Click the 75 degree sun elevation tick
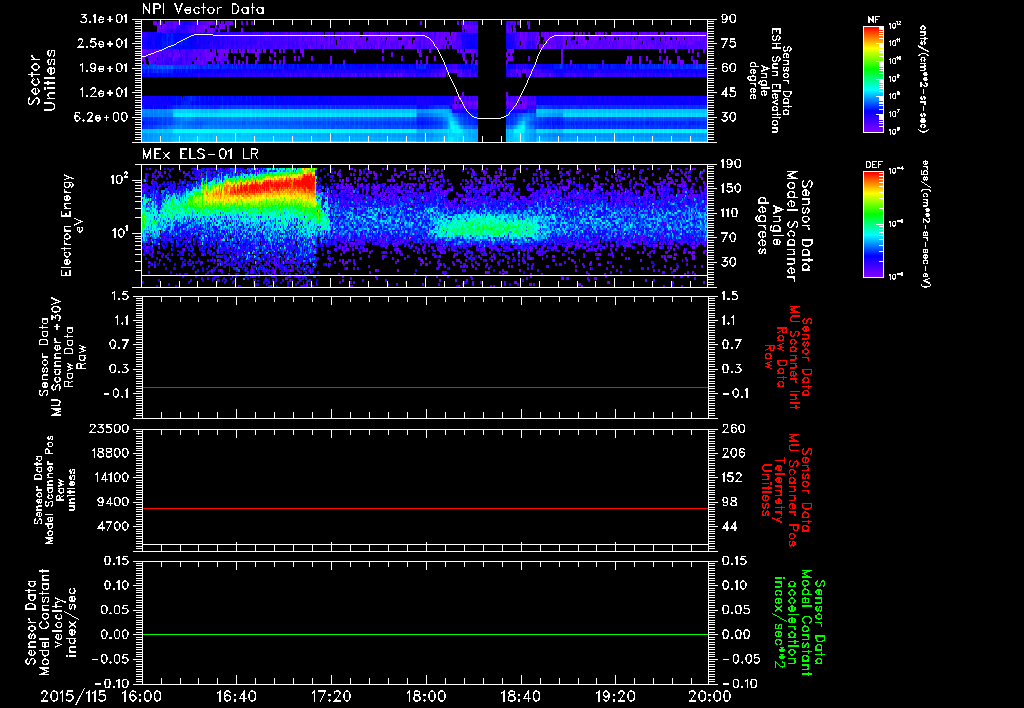This screenshot has height=708, width=1024. (729, 43)
